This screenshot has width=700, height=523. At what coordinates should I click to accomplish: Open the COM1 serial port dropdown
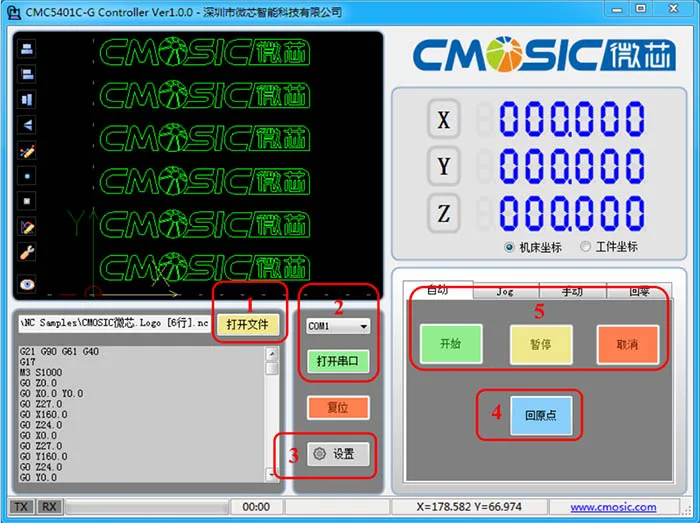coord(338,326)
